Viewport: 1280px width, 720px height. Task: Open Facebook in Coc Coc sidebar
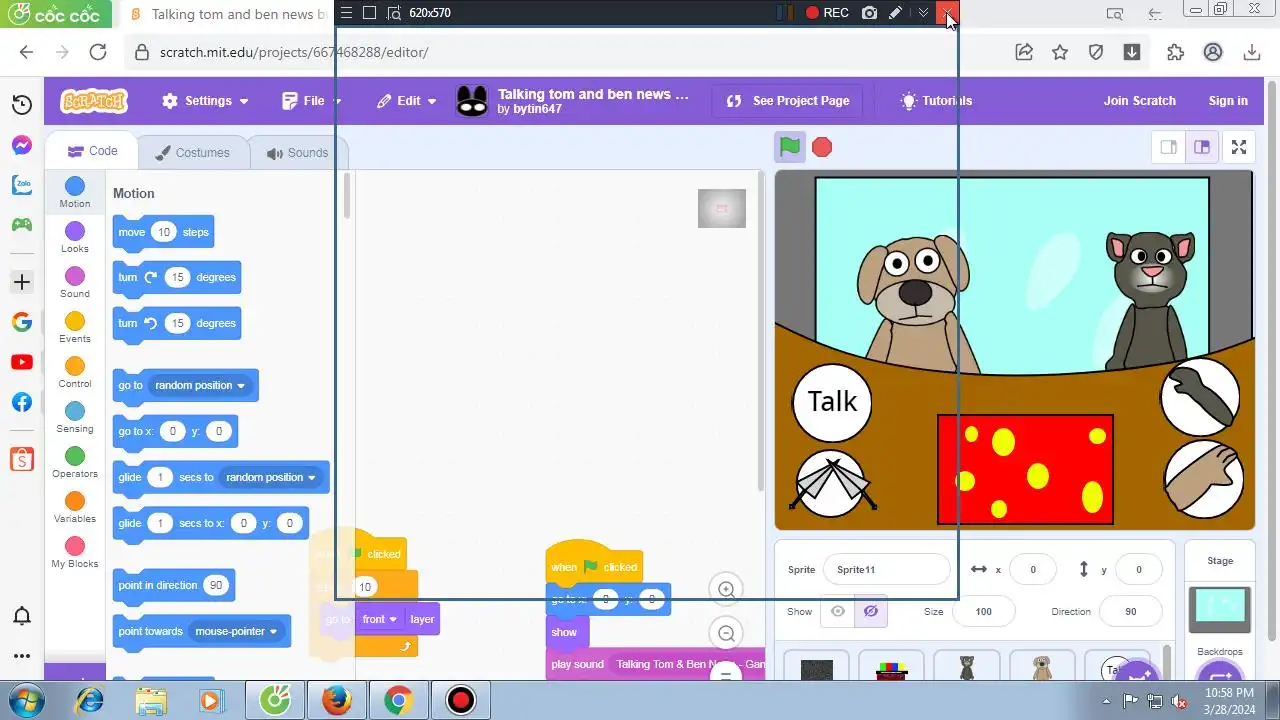tap(21, 402)
